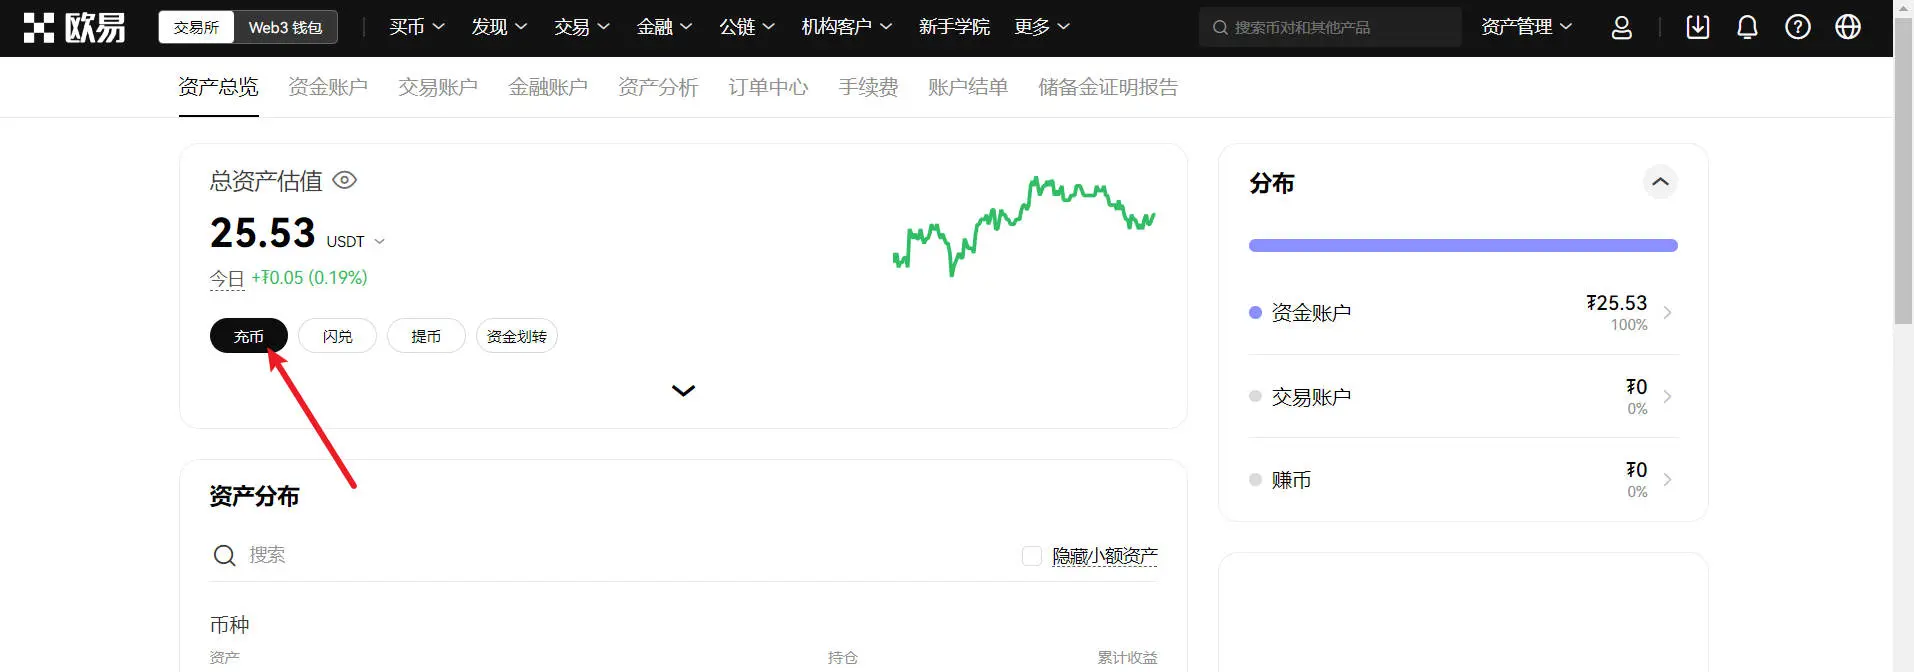Click the 持仓 column header
Screen dimensions: 1914x672
[843, 657]
